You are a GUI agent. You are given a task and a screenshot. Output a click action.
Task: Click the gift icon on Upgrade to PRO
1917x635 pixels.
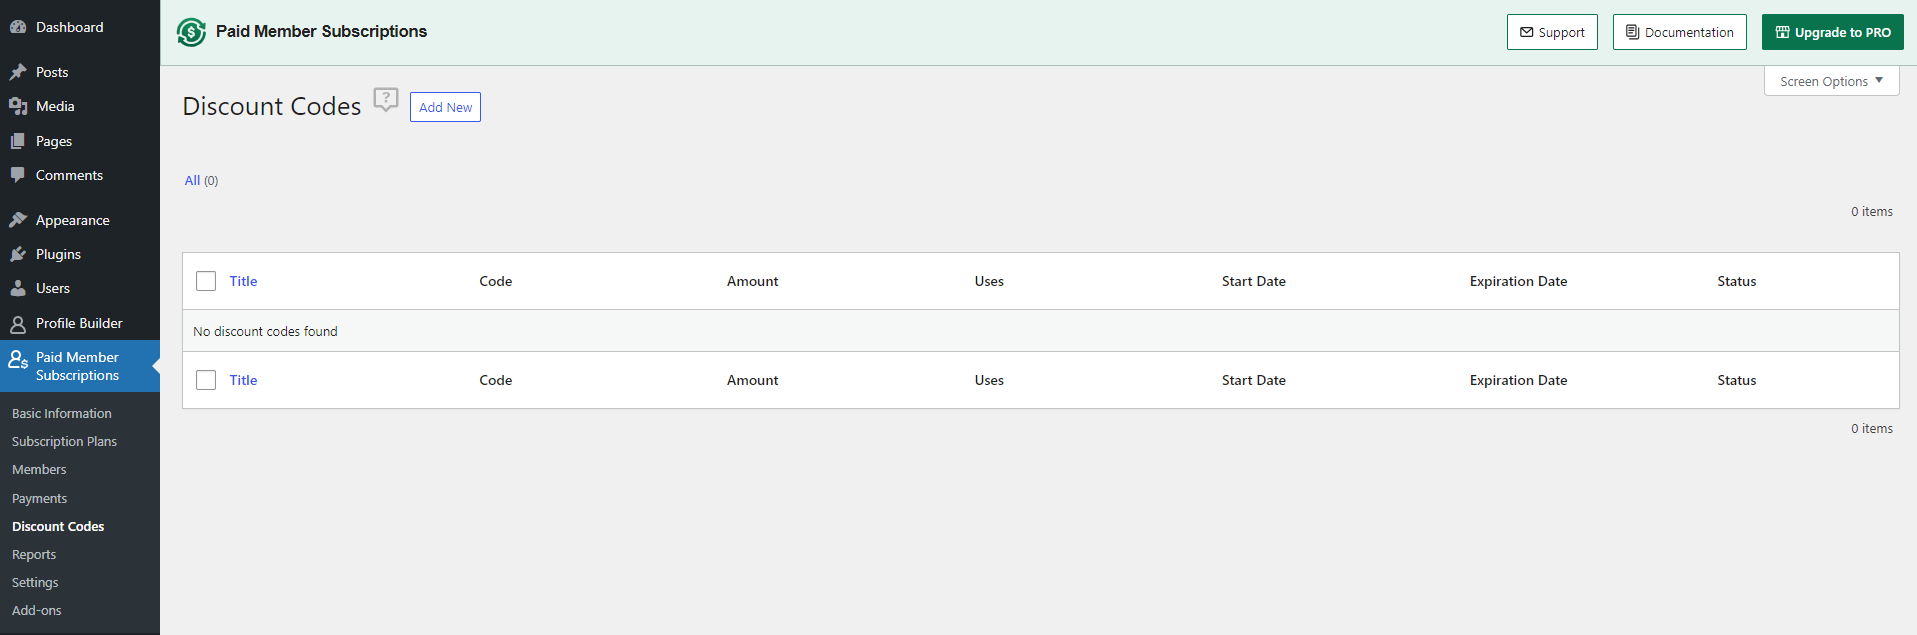point(1782,32)
